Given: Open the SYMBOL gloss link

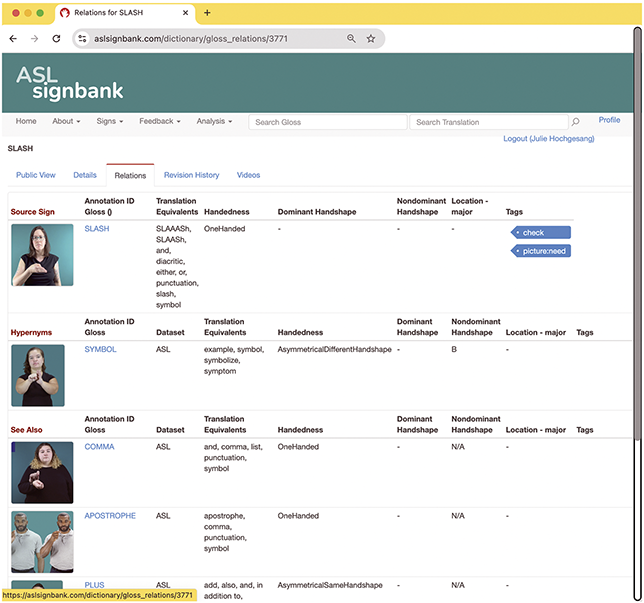Looking at the screenshot, I should coord(100,349).
